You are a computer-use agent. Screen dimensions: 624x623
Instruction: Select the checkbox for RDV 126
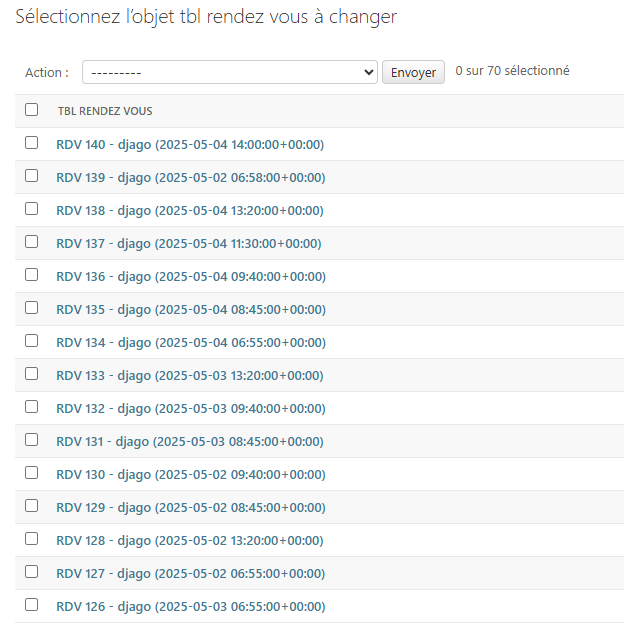(x=32, y=605)
